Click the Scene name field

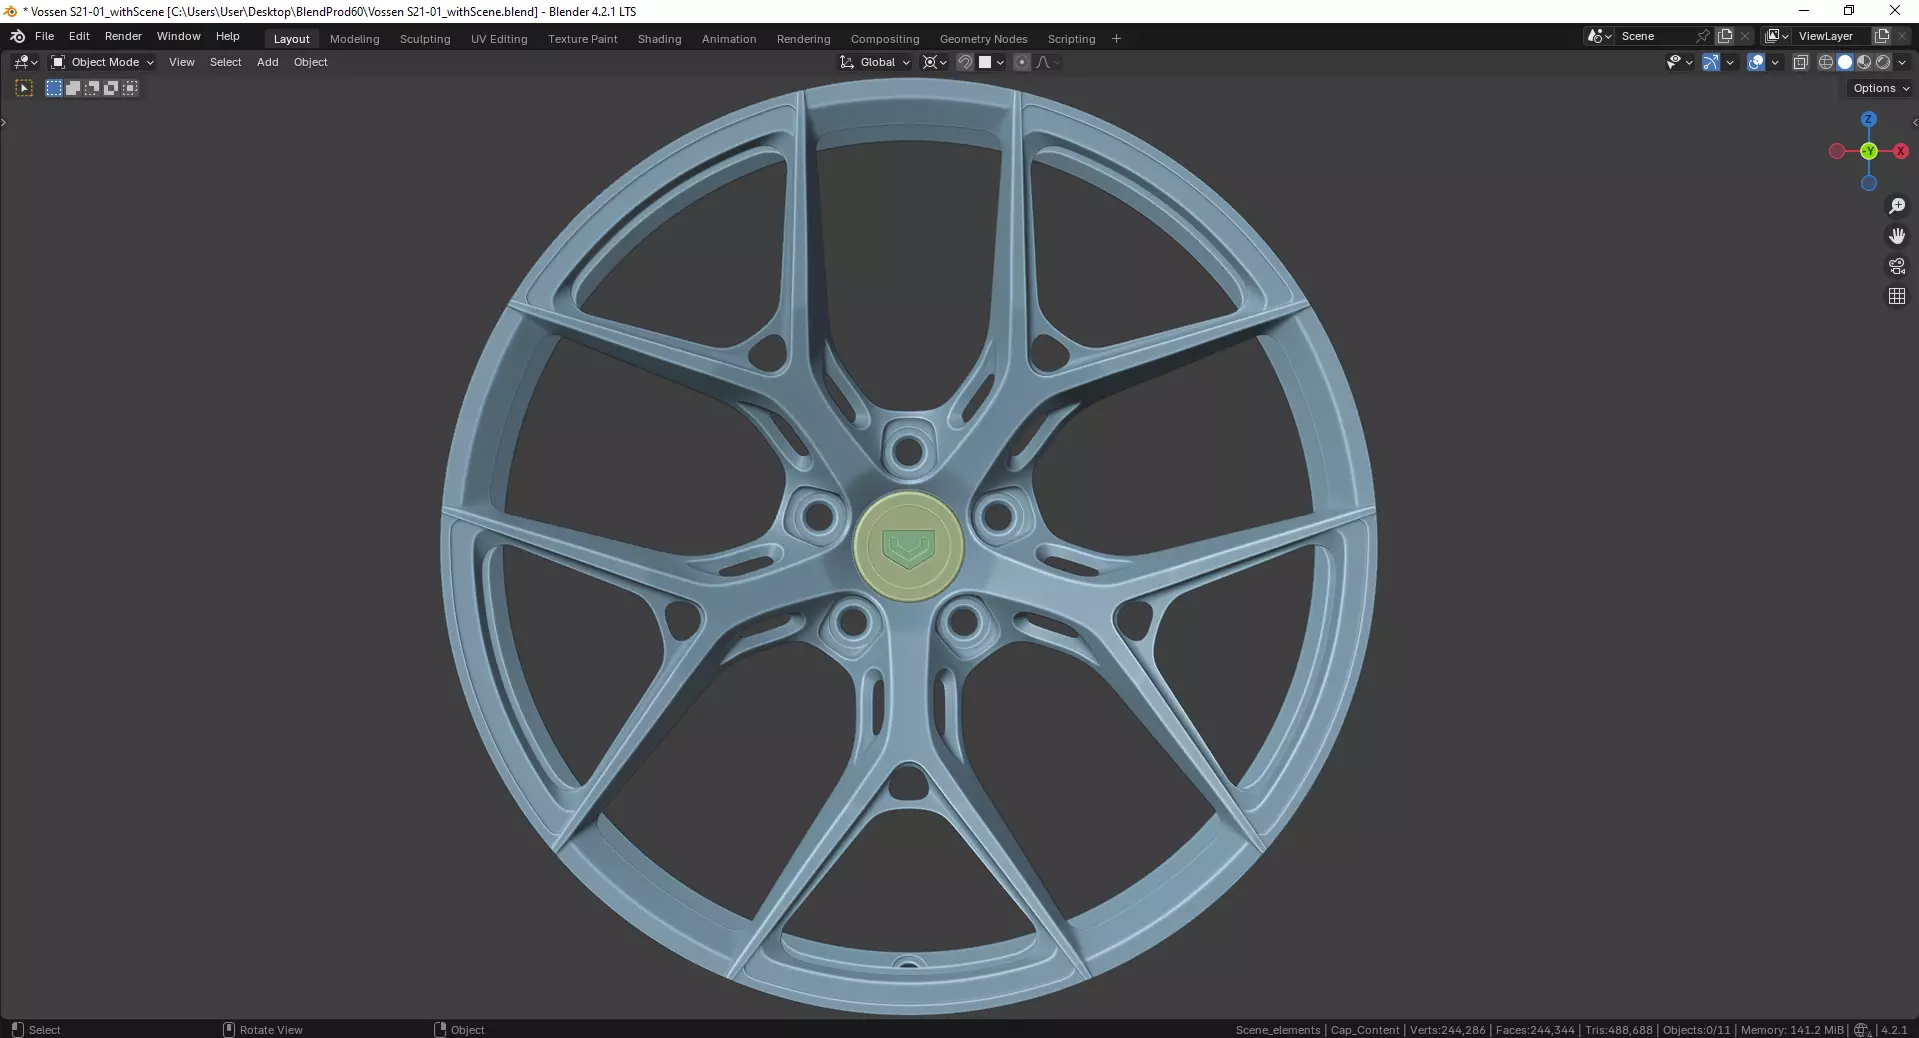1655,36
